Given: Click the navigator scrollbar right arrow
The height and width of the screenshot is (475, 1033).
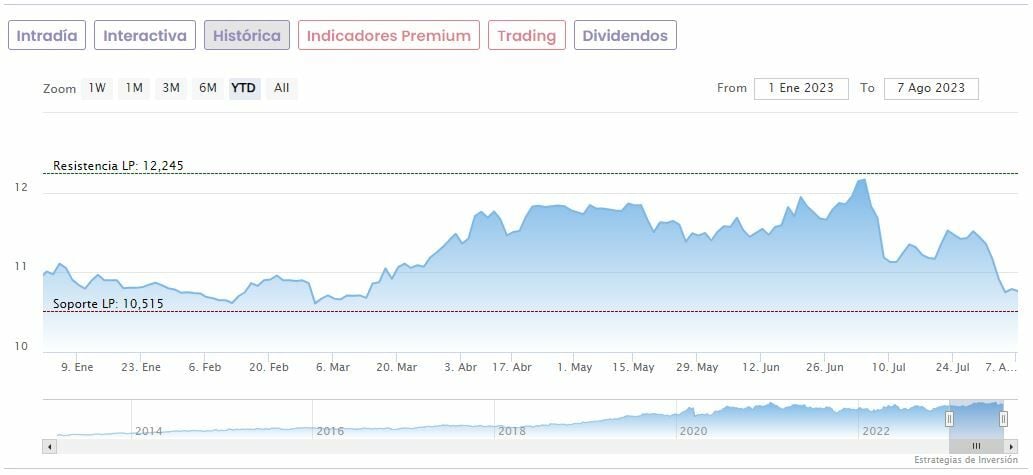Looking at the screenshot, I should tap(1011, 446).
